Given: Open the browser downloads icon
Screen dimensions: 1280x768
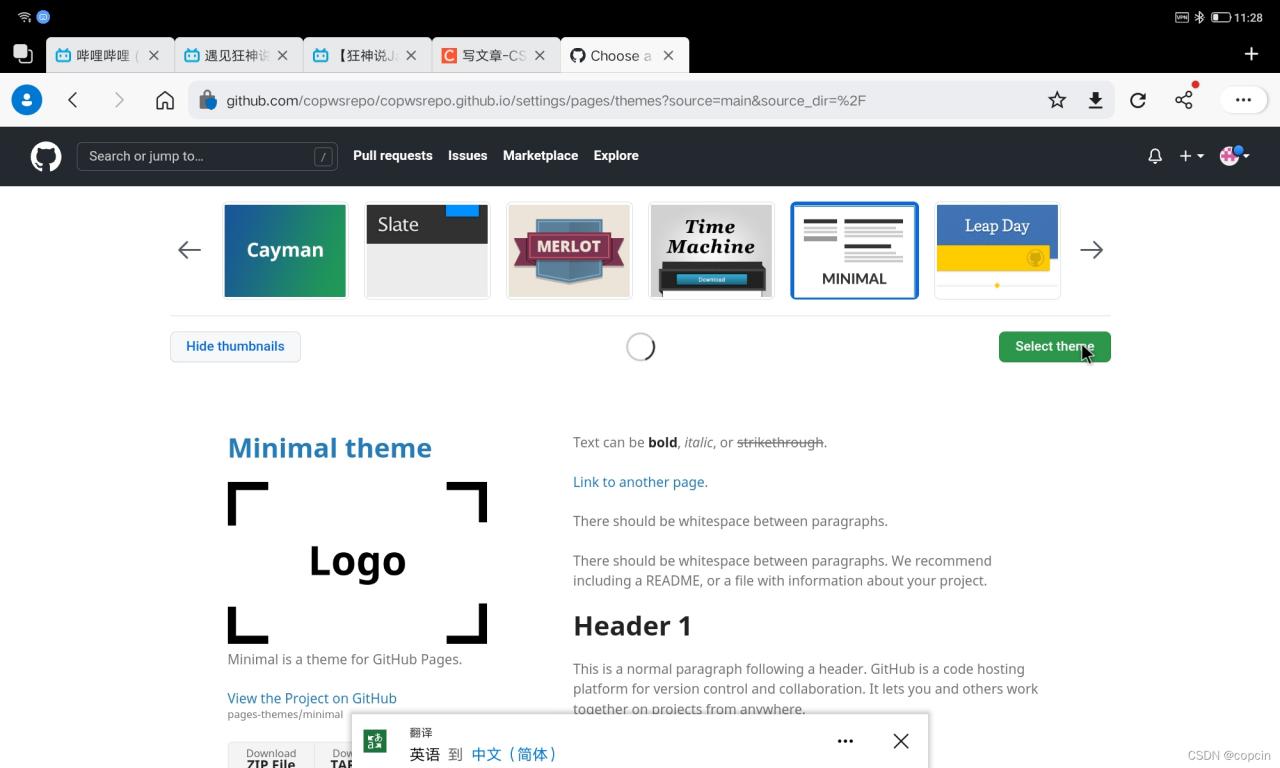Looking at the screenshot, I should click(1096, 100).
